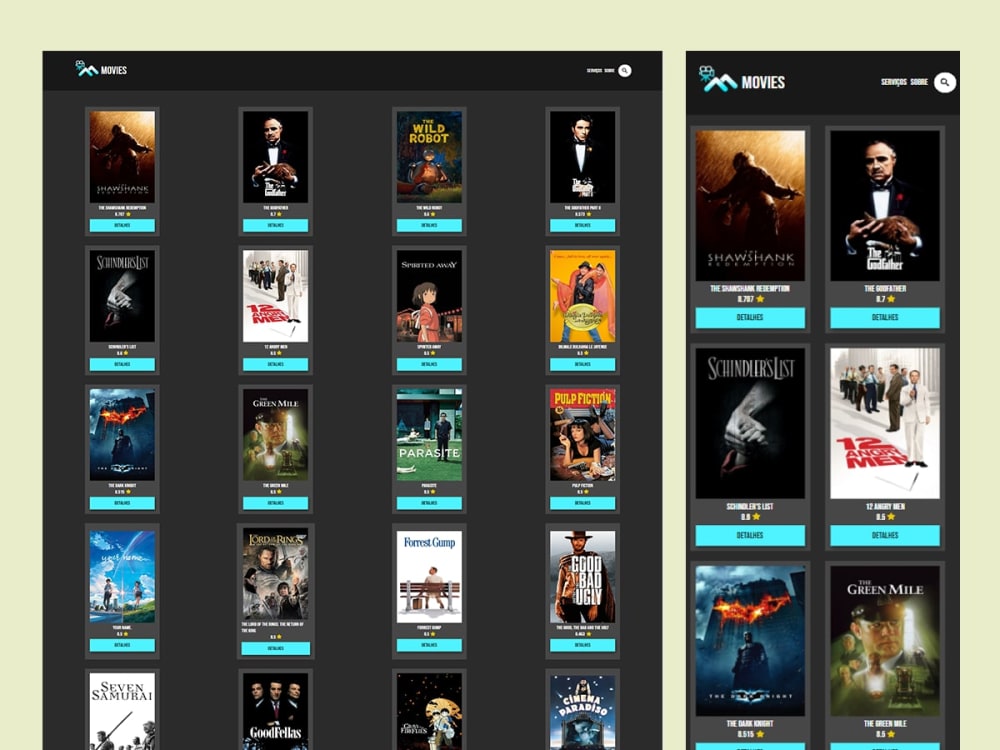1000x750 pixels.
Task: Click the search icon in the narrow mobile view
Action: pyautogui.click(x=945, y=82)
